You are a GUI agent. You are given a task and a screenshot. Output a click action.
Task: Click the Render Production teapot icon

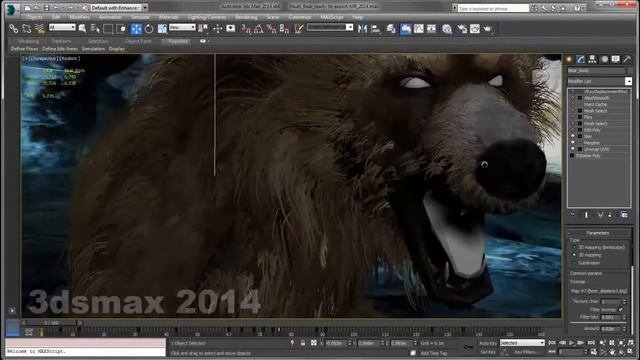point(488,29)
